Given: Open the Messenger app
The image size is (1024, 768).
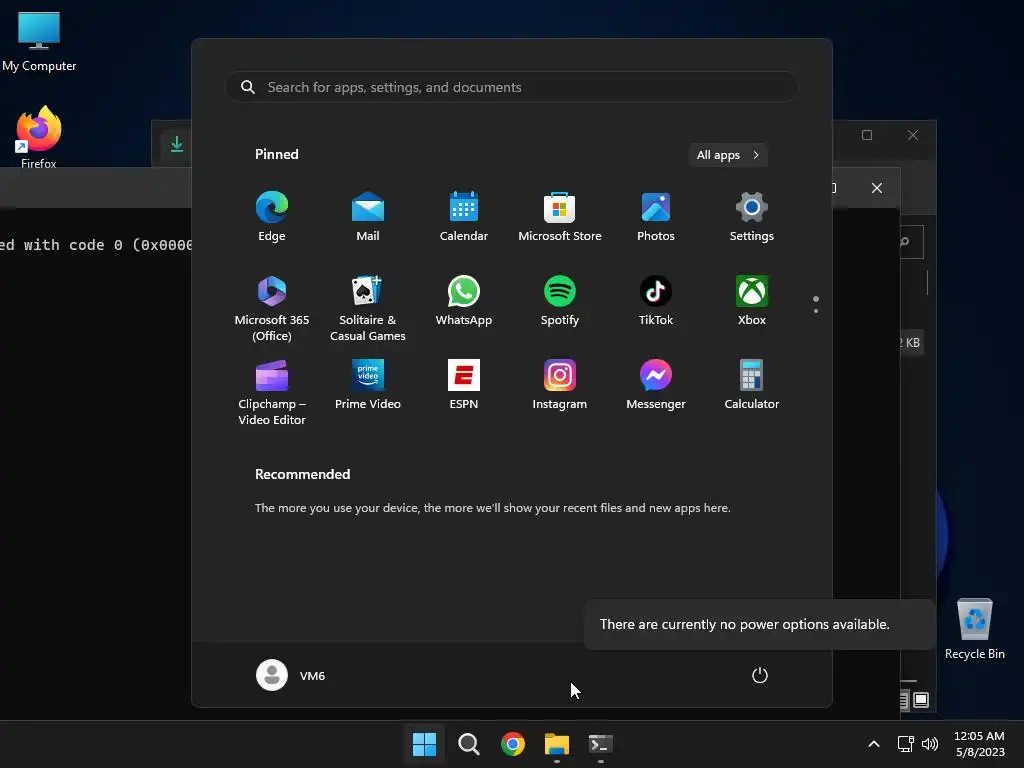Looking at the screenshot, I should [x=656, y=385].
